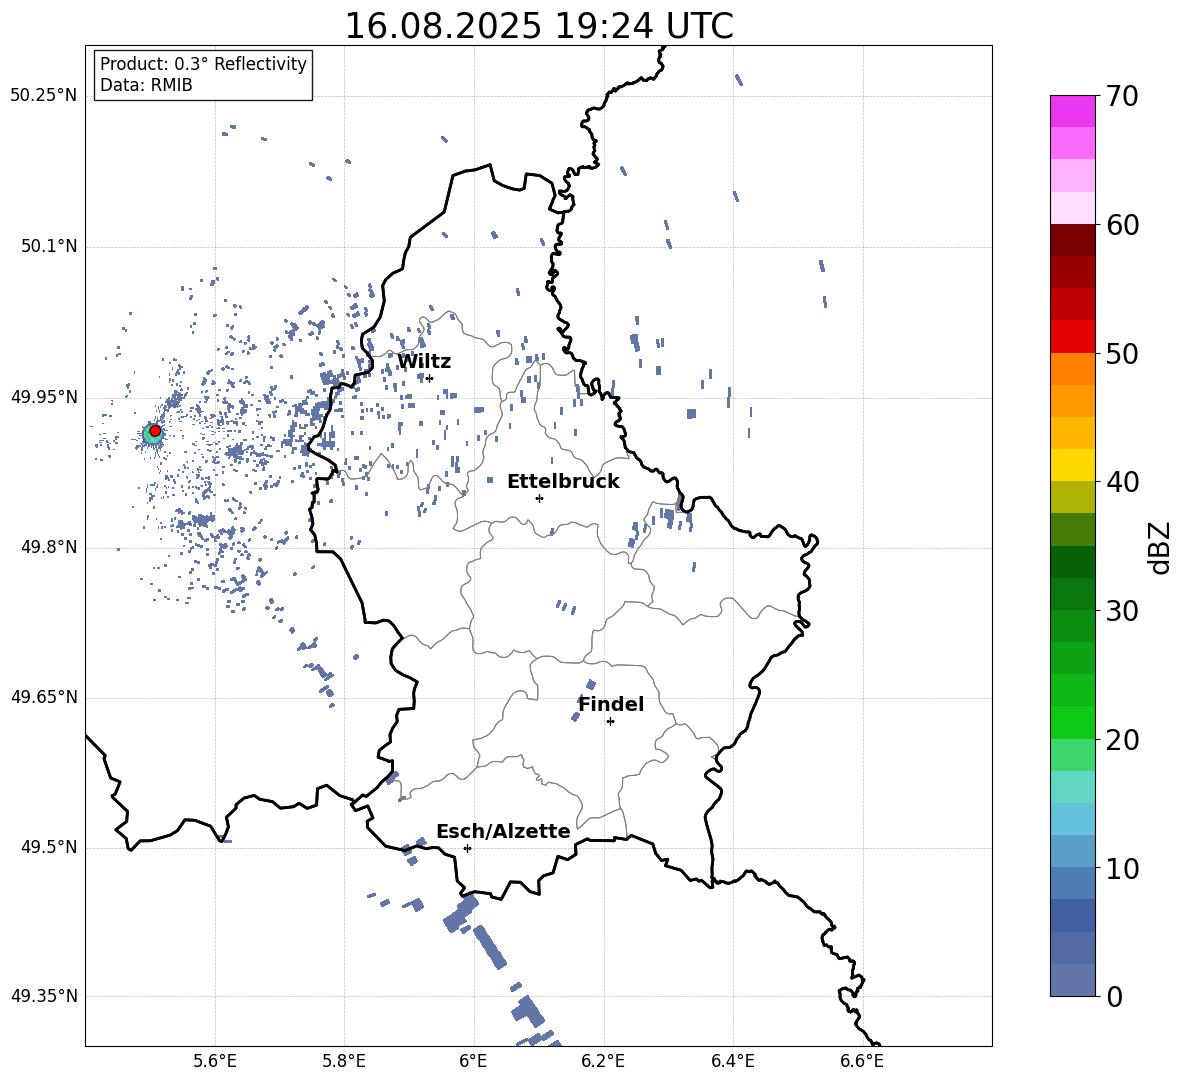Click the Ettelbruck station cross marker
Viewport: 1184px width, 1081px height.
click(539, 498)
